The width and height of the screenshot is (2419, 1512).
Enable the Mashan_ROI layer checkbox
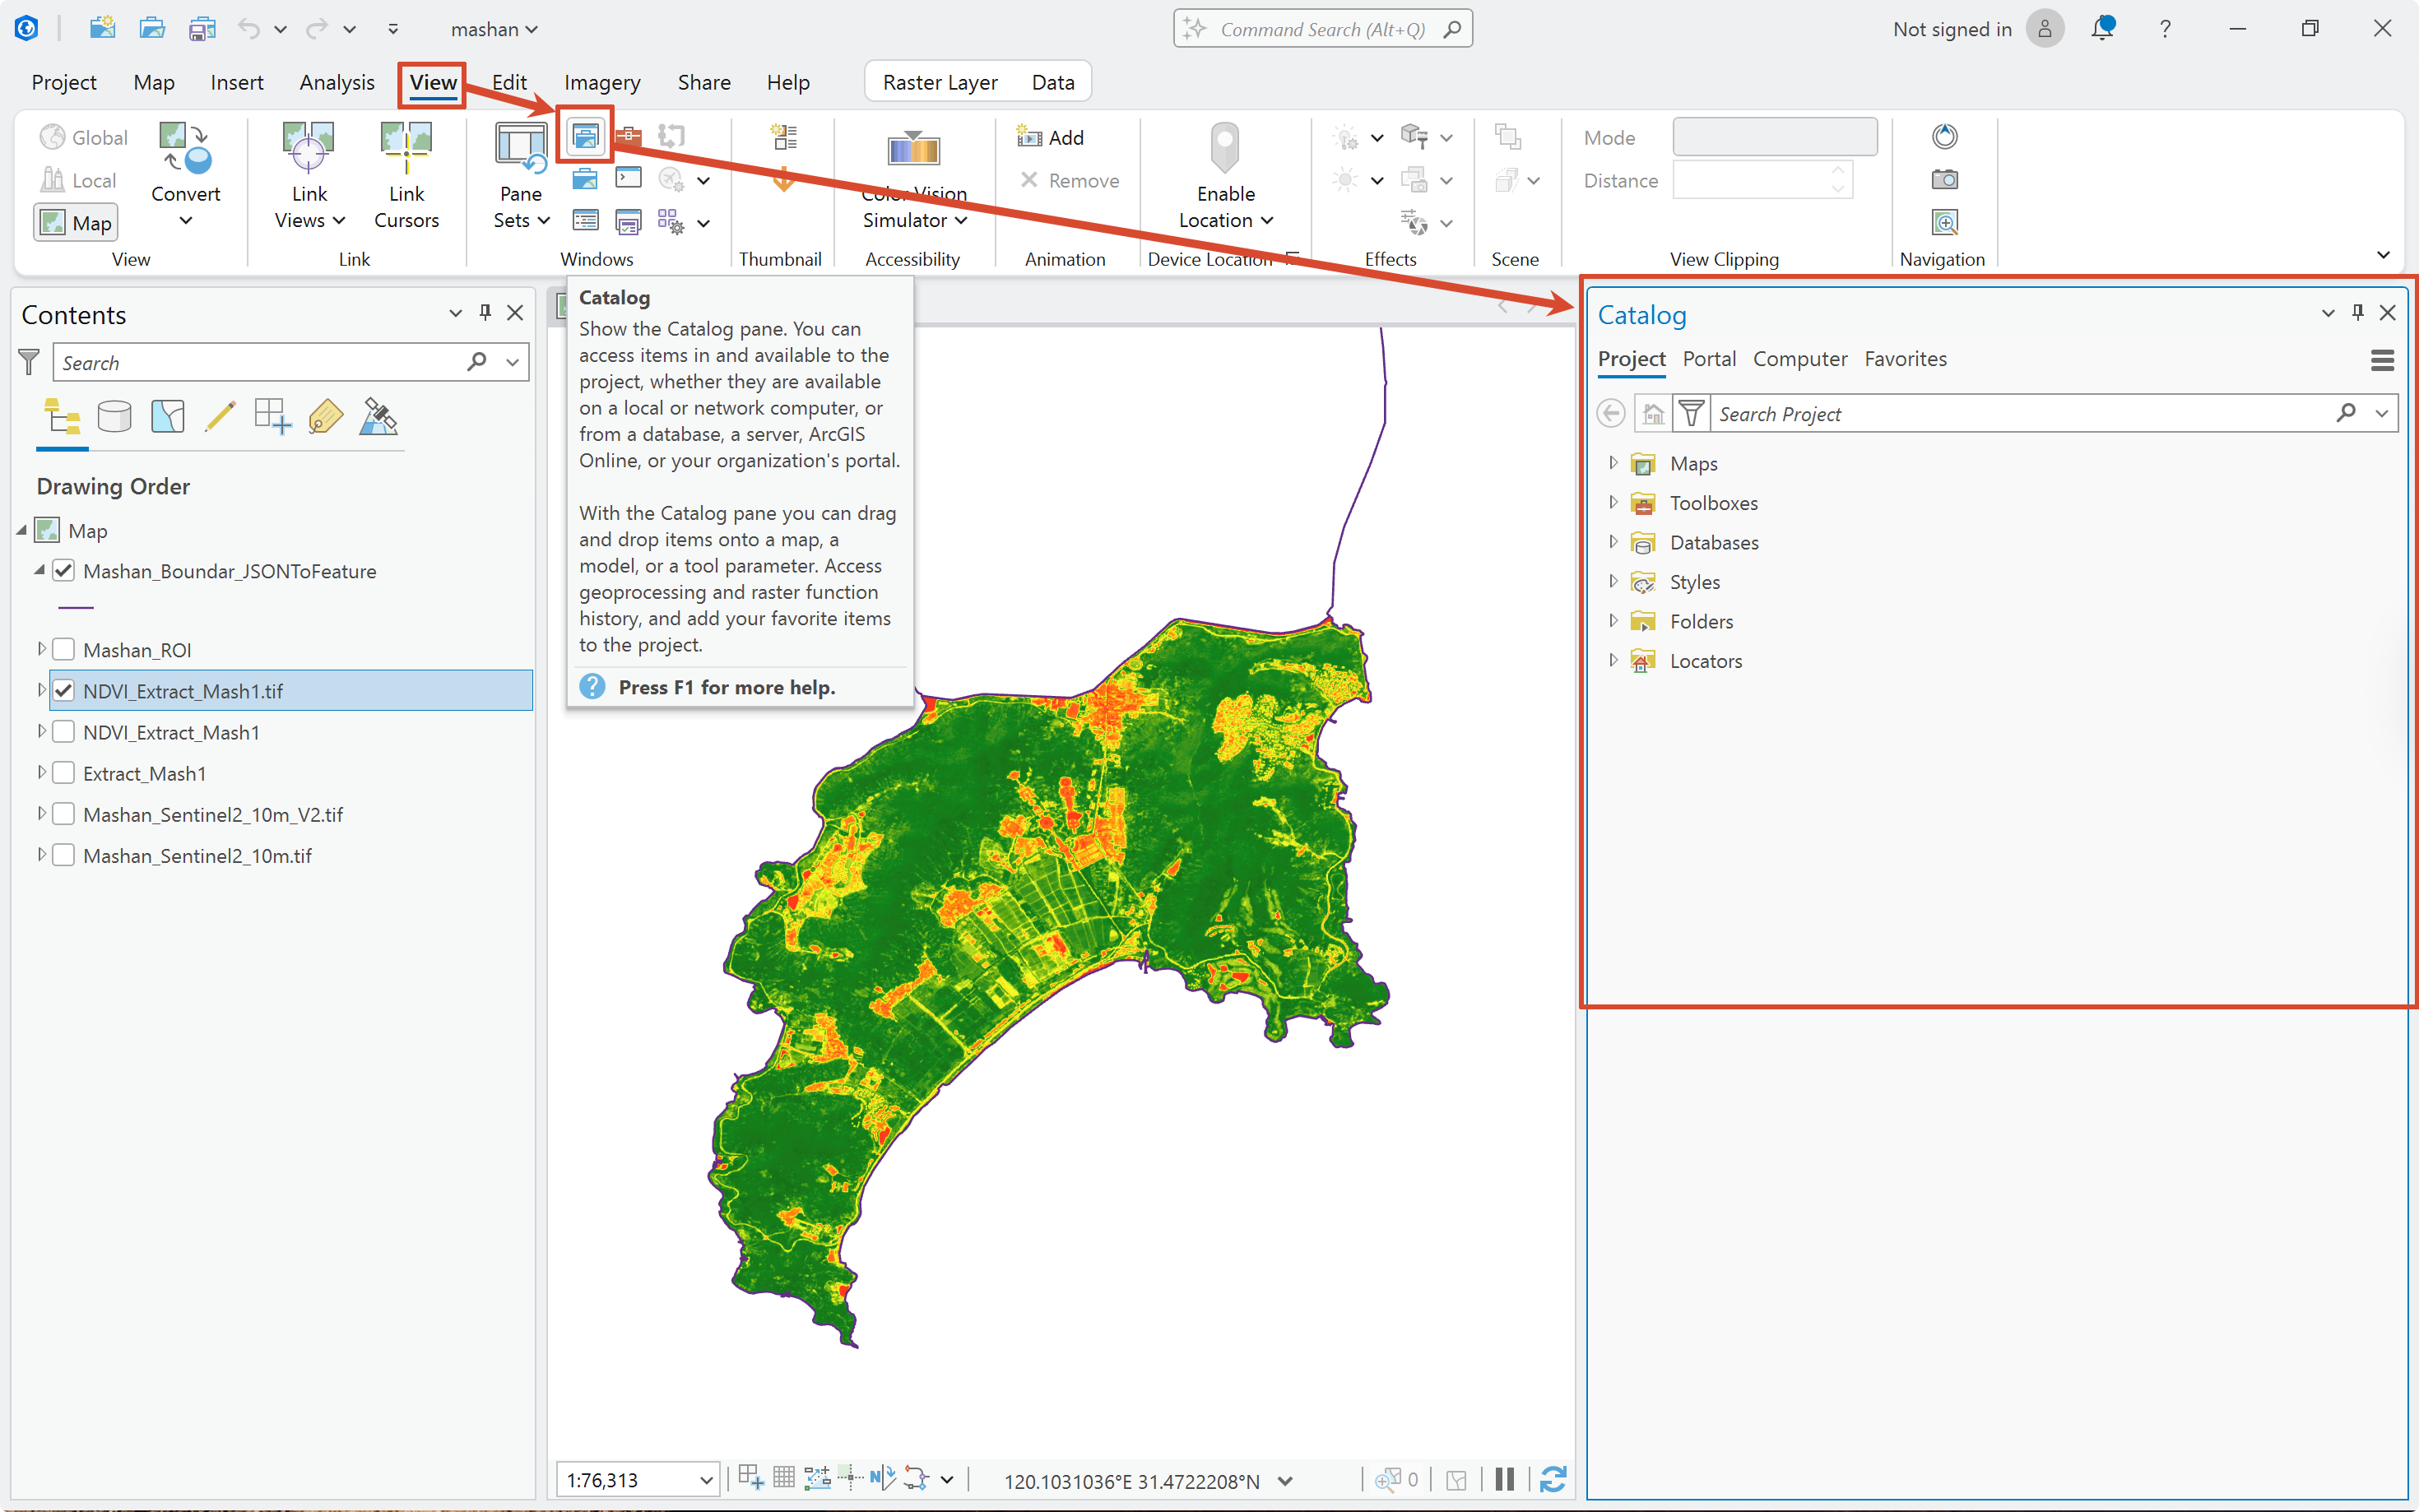pos(63,650)
